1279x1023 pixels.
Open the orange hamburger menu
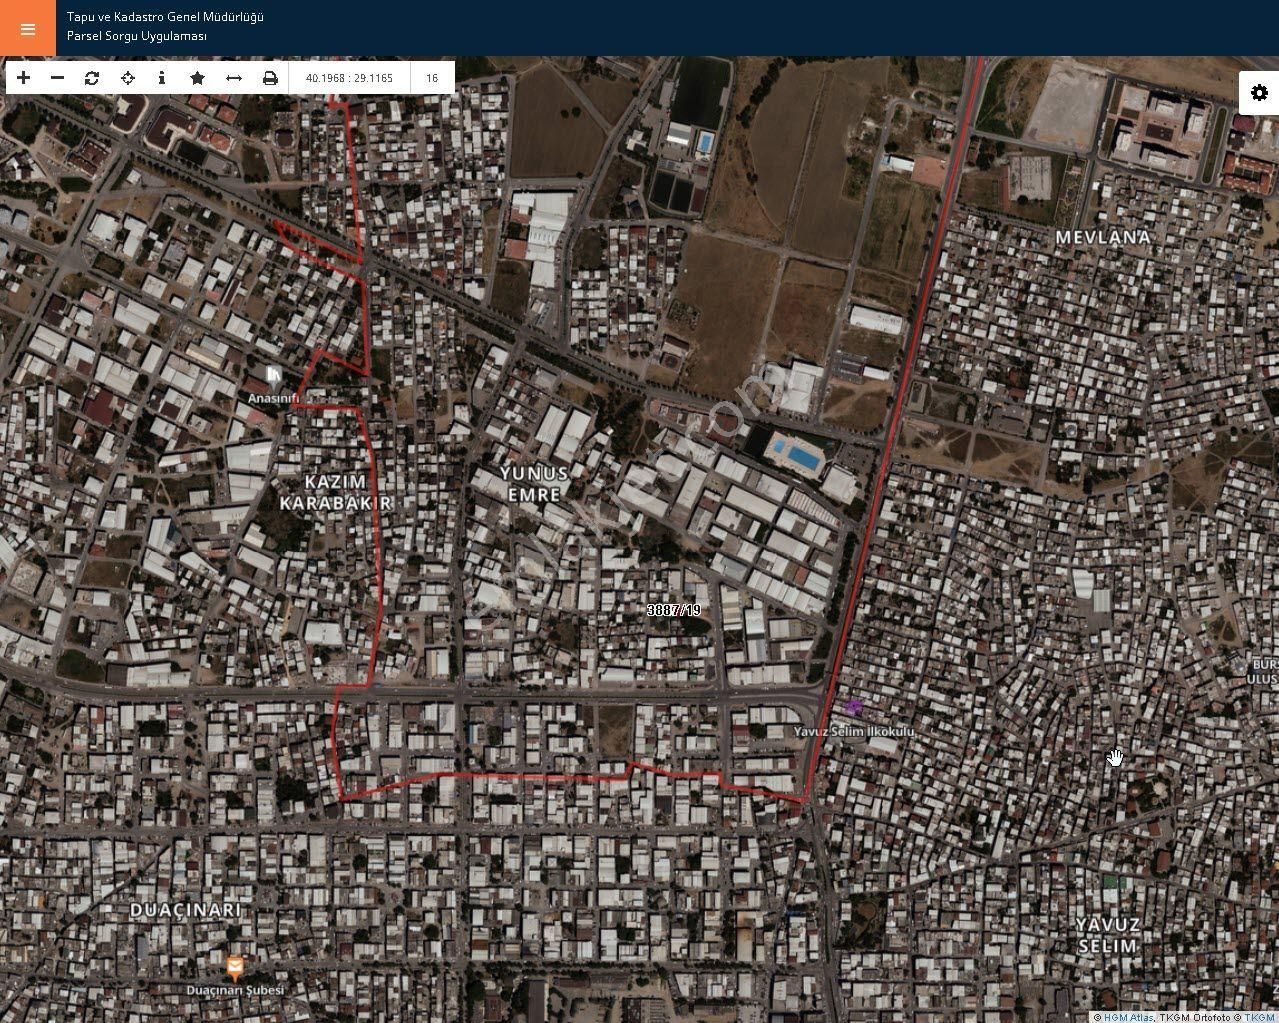[28, 28]
